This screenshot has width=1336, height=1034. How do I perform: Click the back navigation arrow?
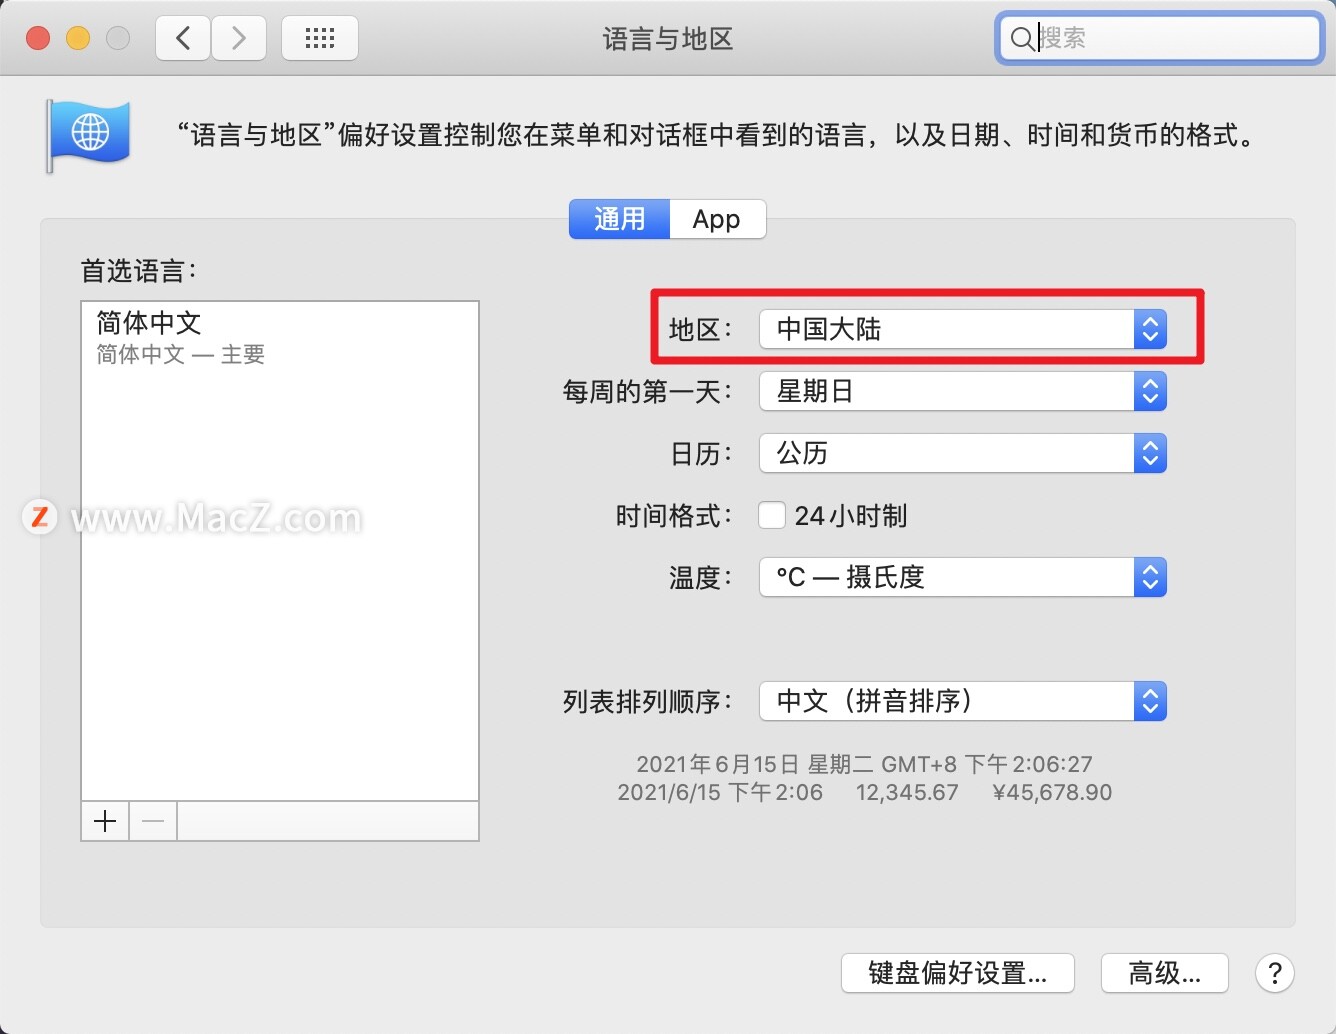182,37
